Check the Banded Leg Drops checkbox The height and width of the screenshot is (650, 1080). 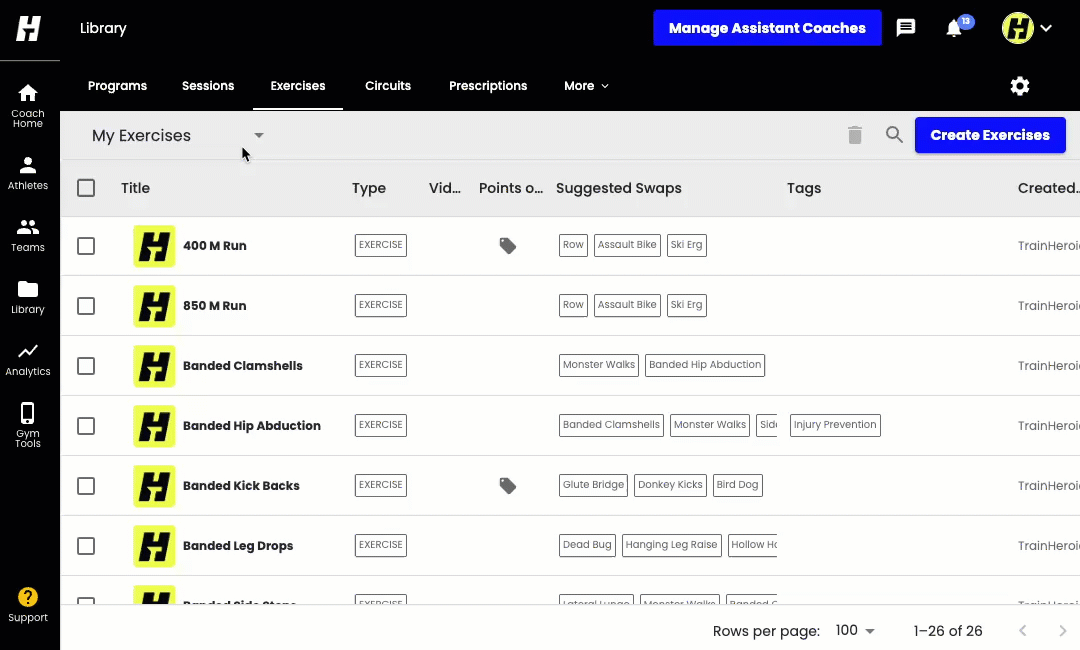(x=86, y=546)
